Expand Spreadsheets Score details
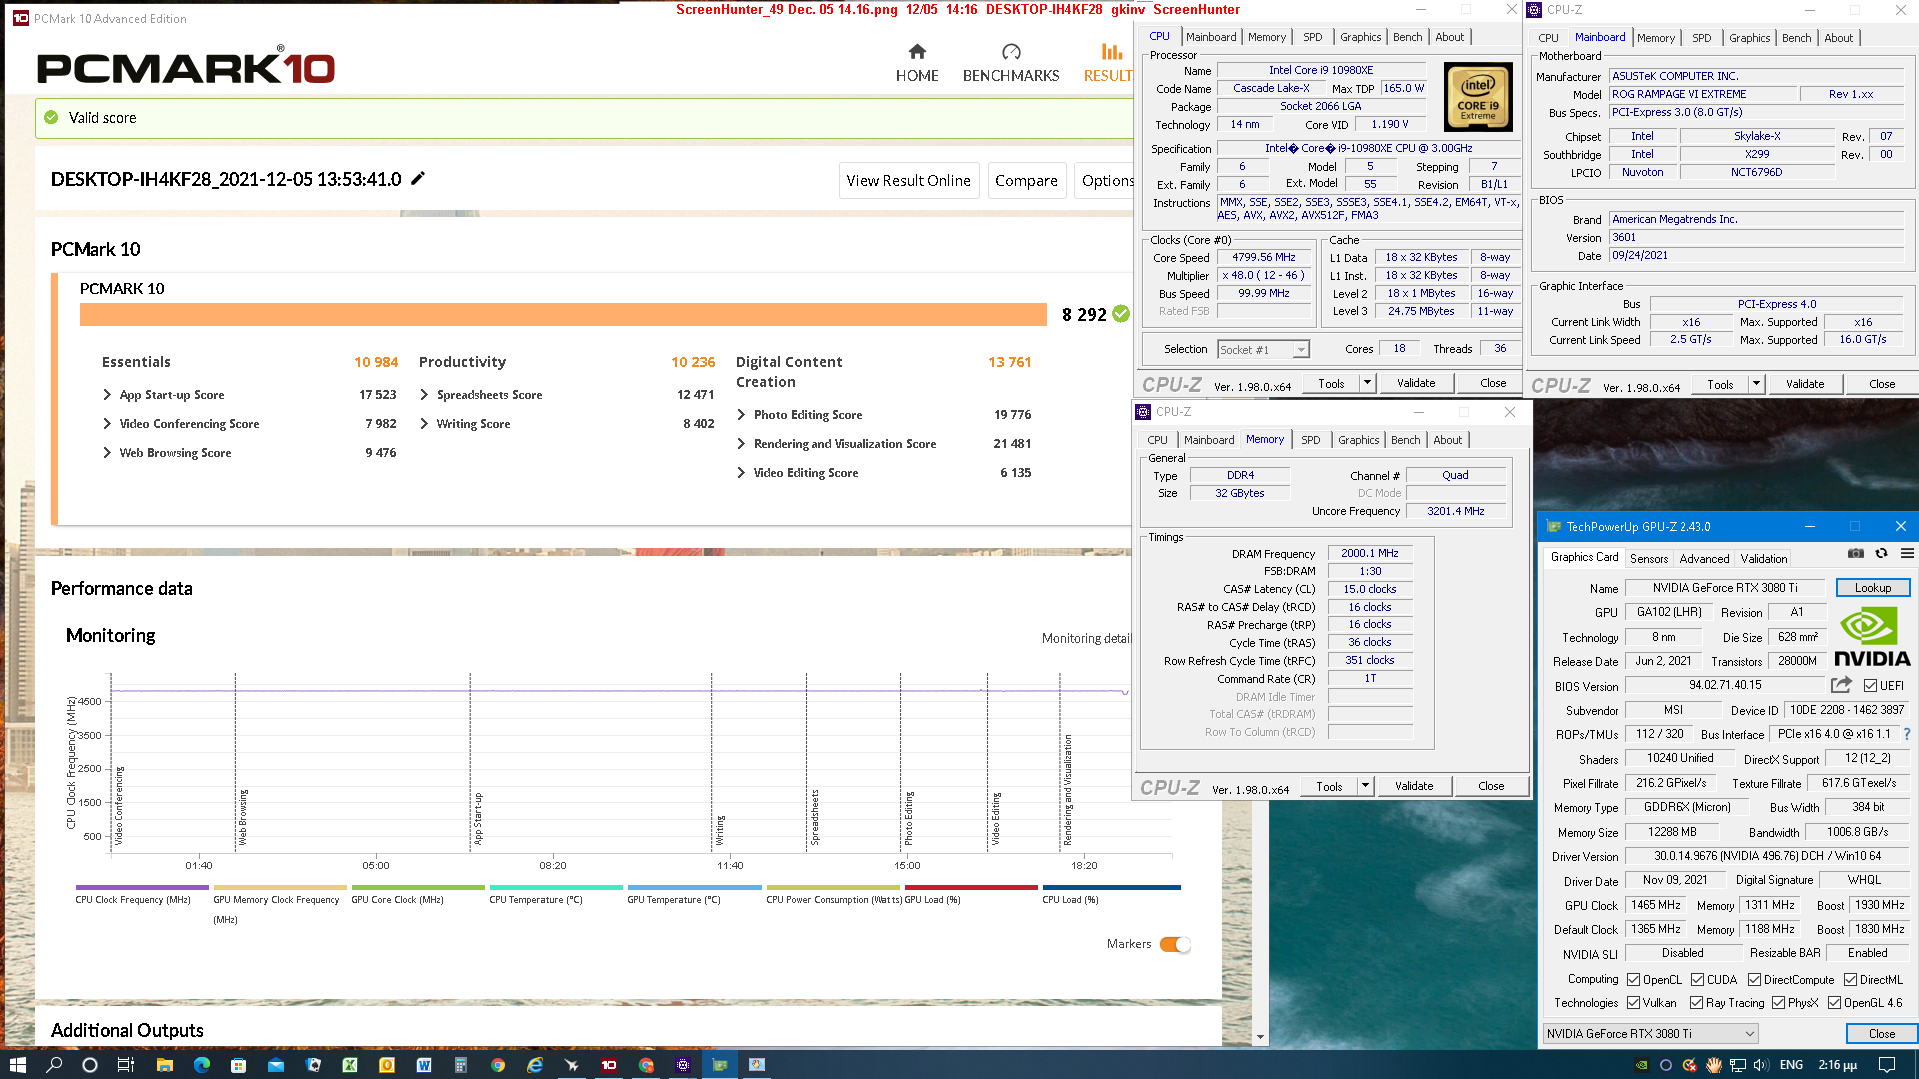The height and width of the screenshot is (1079, 1919). coord(424,395)
